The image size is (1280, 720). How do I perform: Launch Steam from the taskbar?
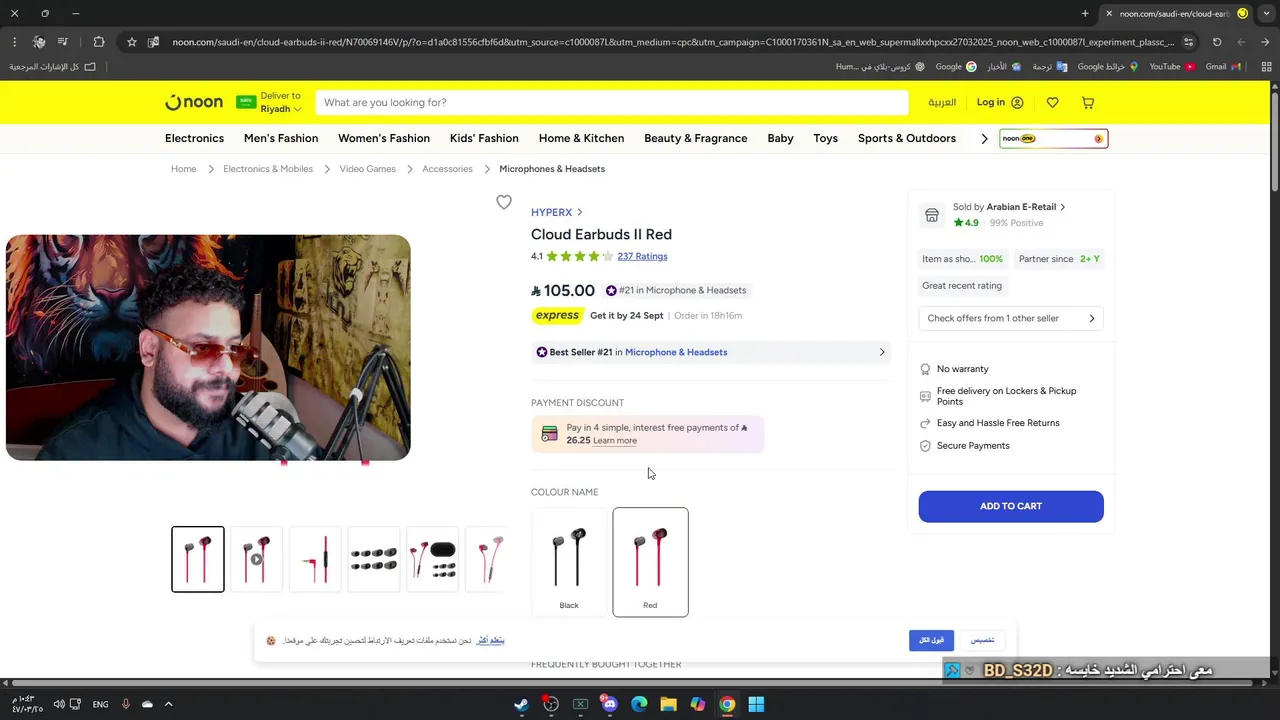[521, 704]
